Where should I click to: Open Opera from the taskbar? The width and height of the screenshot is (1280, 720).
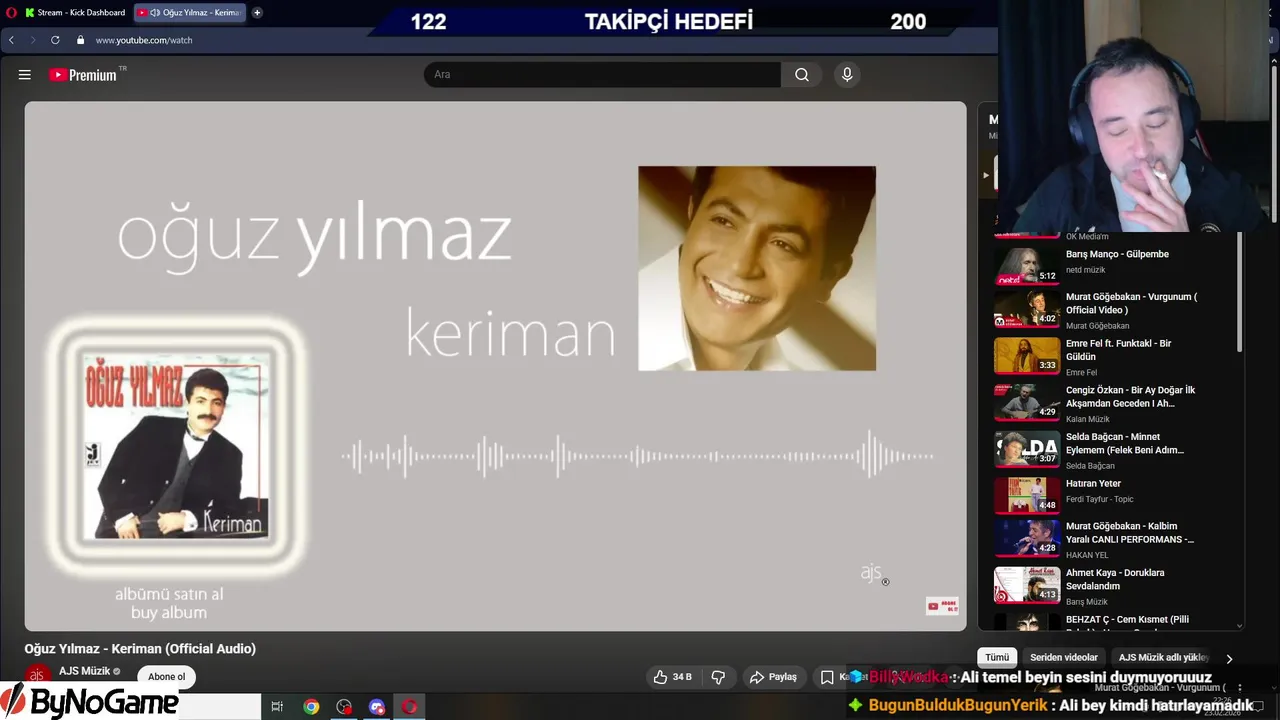(x=409, y=707)
